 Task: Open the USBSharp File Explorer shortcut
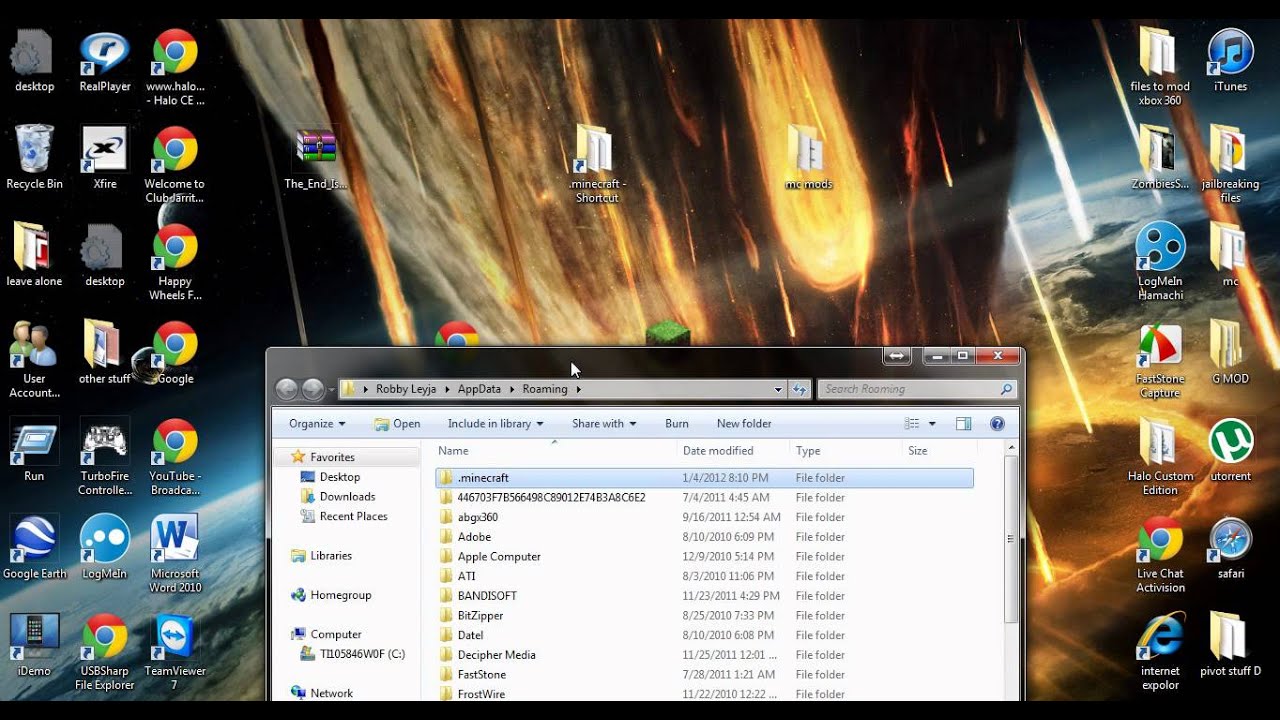(105, 652)
